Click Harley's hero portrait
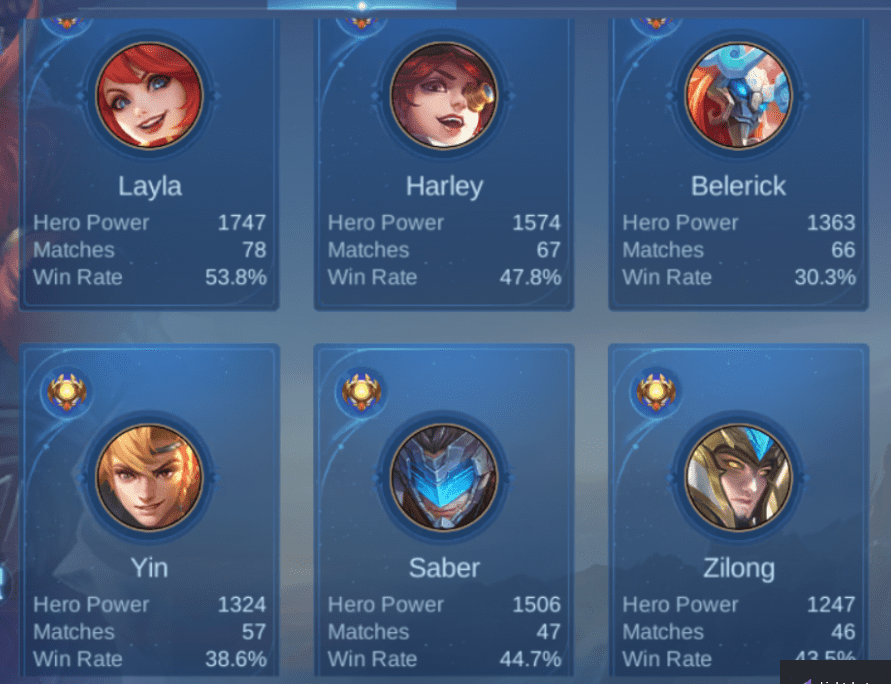Viewport: 891px width, 684px height. (444, 95)
